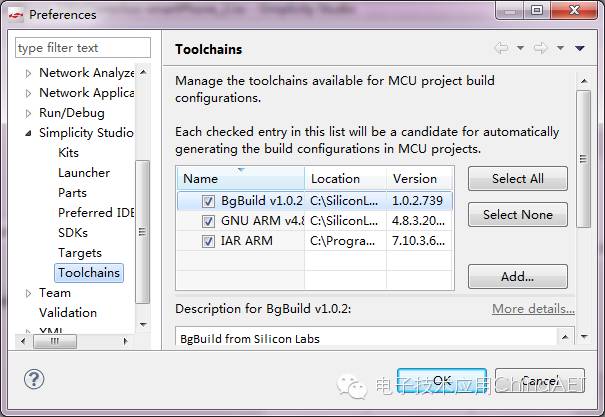Image resolution: width=605 pixels, height=417 pixels.
Task: Click the Preferences window title icon
Action: coord(16,14)
